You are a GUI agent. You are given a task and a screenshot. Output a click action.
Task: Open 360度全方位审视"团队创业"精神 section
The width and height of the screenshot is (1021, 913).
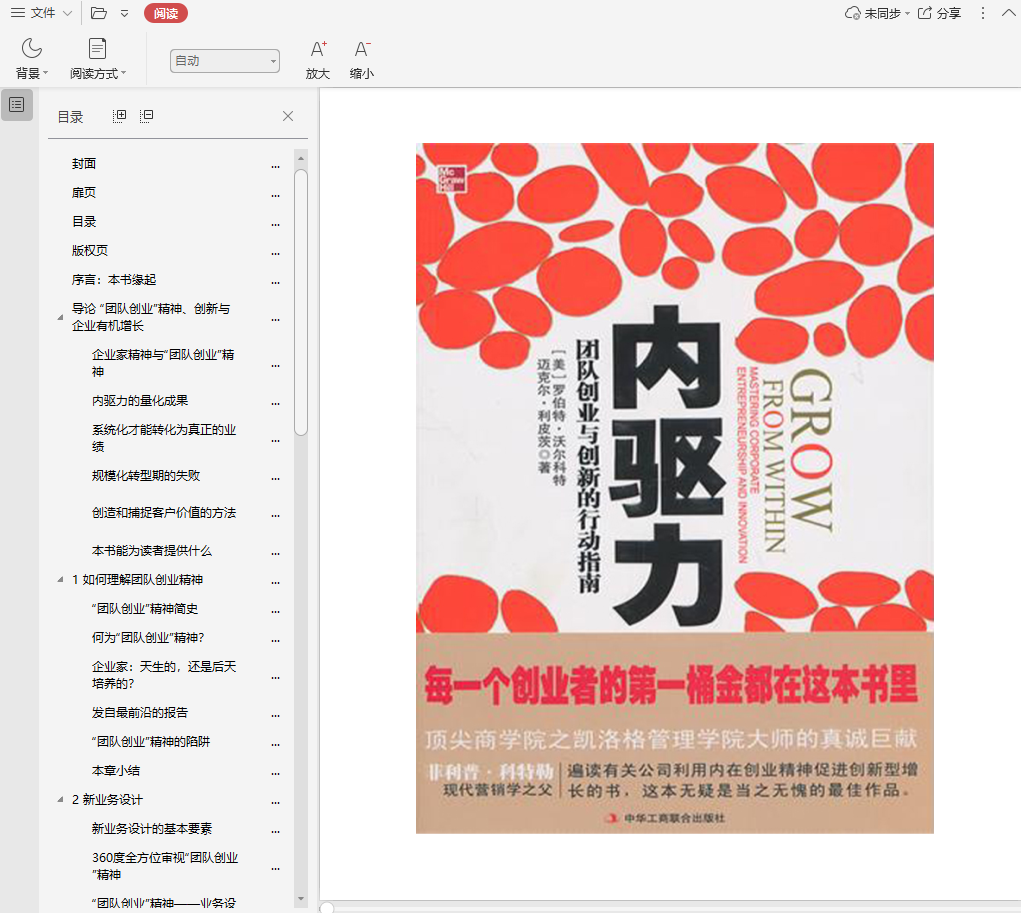pos(165,866)
